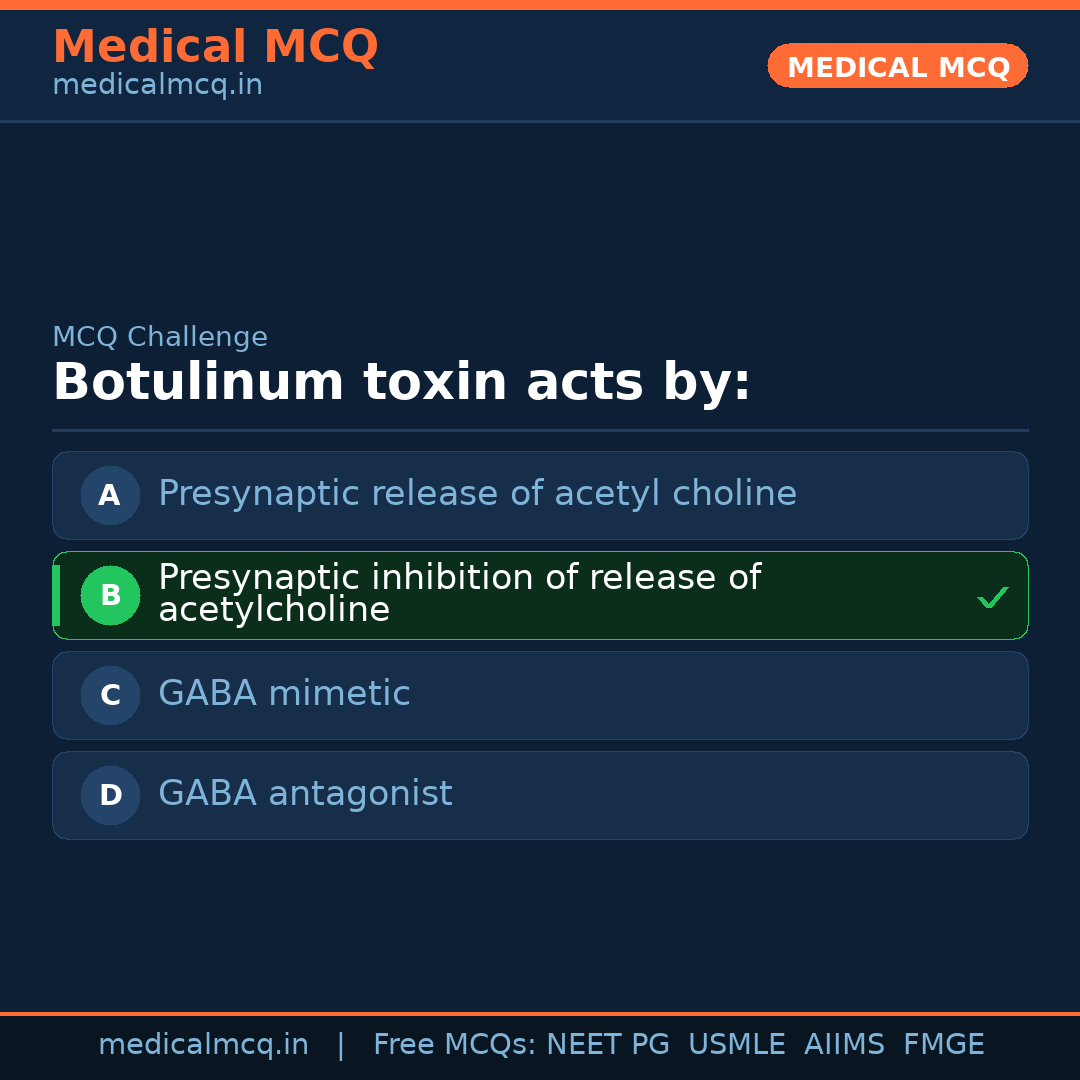Click the letter A option circle
1080x1080 pixels.
[x=110, y=495]
